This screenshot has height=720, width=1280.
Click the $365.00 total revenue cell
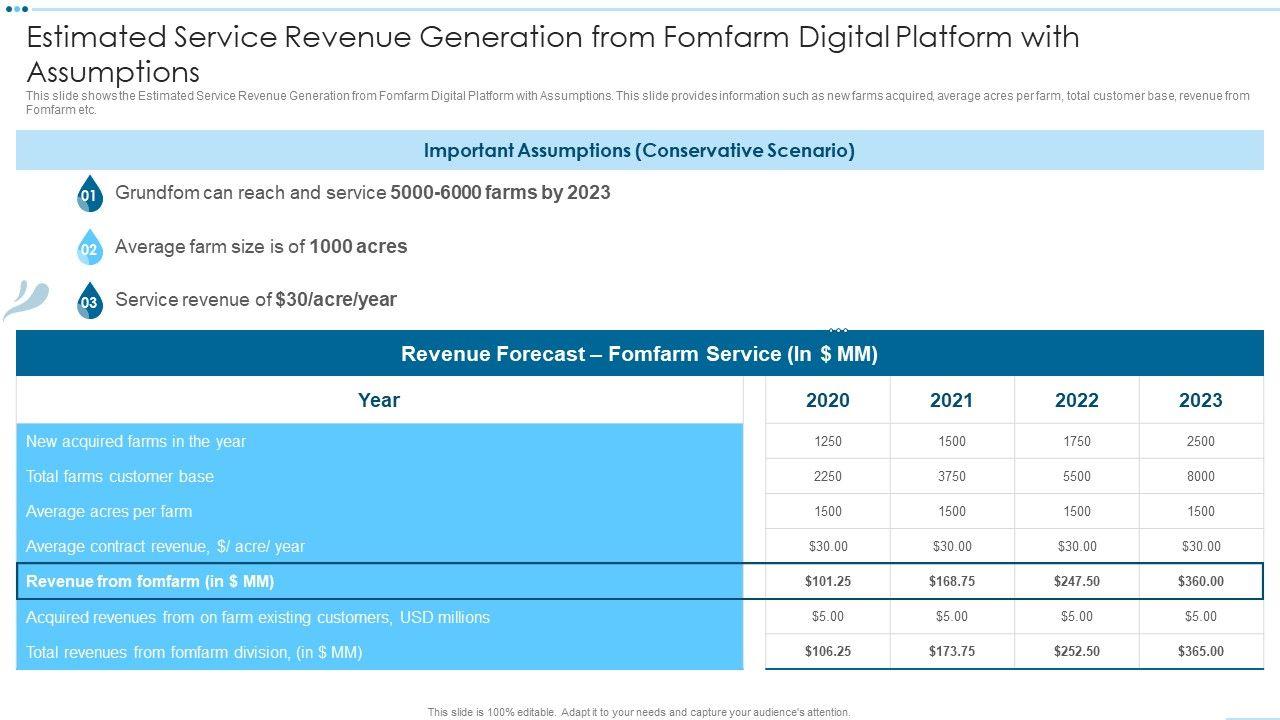point(1201,651)
